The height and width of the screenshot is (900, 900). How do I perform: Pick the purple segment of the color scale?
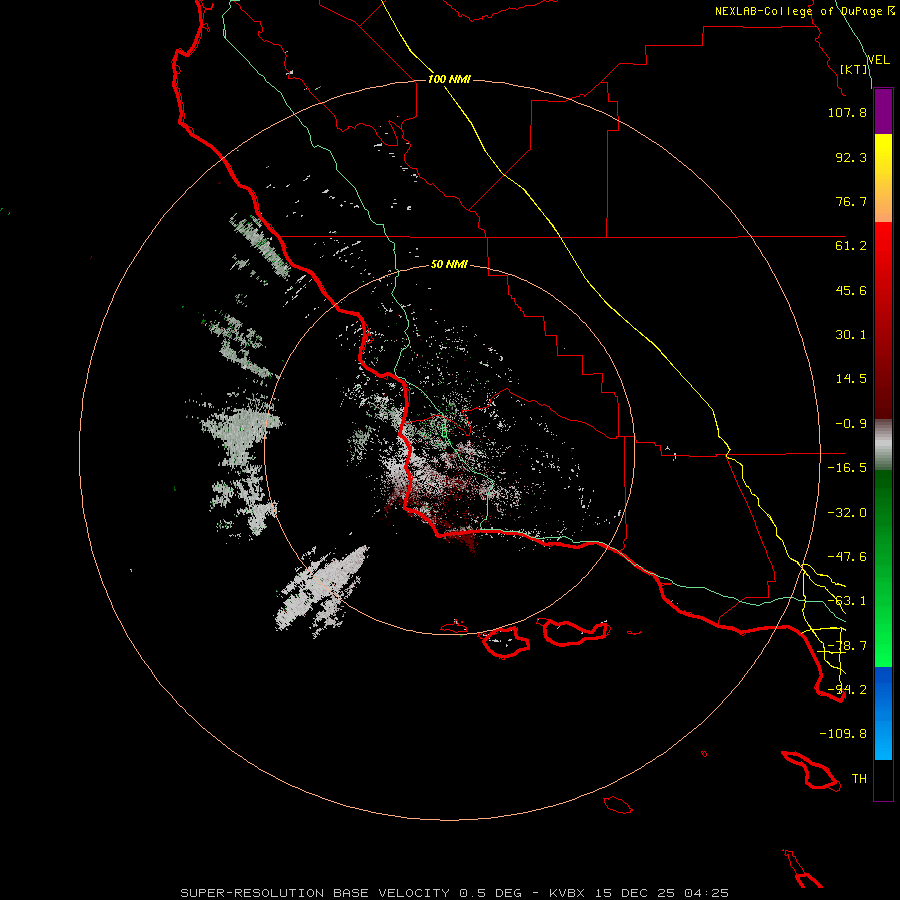pos(883,111)
